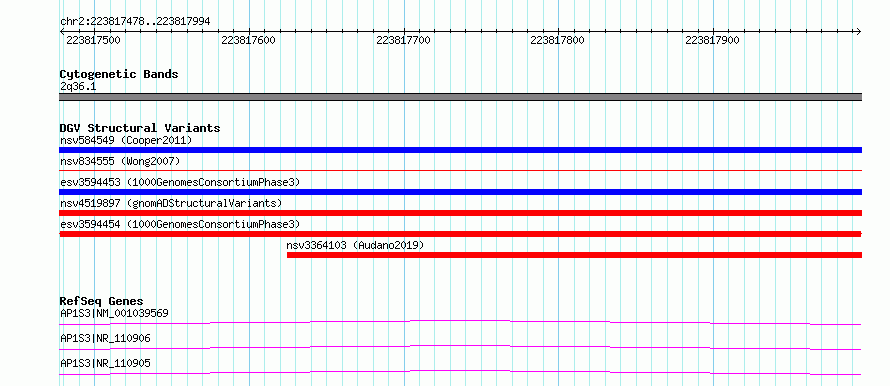
Task: Select the blue esv3594453 variant bar
Action: click(460, 192)
